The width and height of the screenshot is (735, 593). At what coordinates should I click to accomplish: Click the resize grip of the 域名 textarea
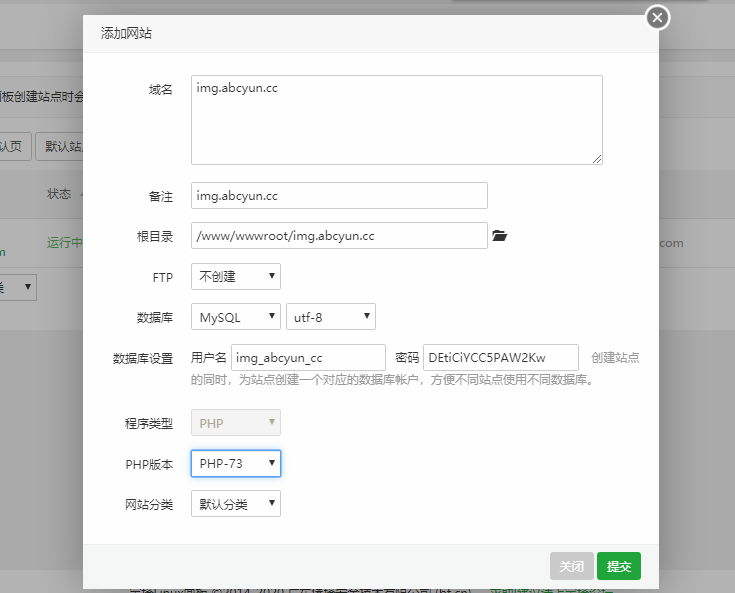click(597, 159)
